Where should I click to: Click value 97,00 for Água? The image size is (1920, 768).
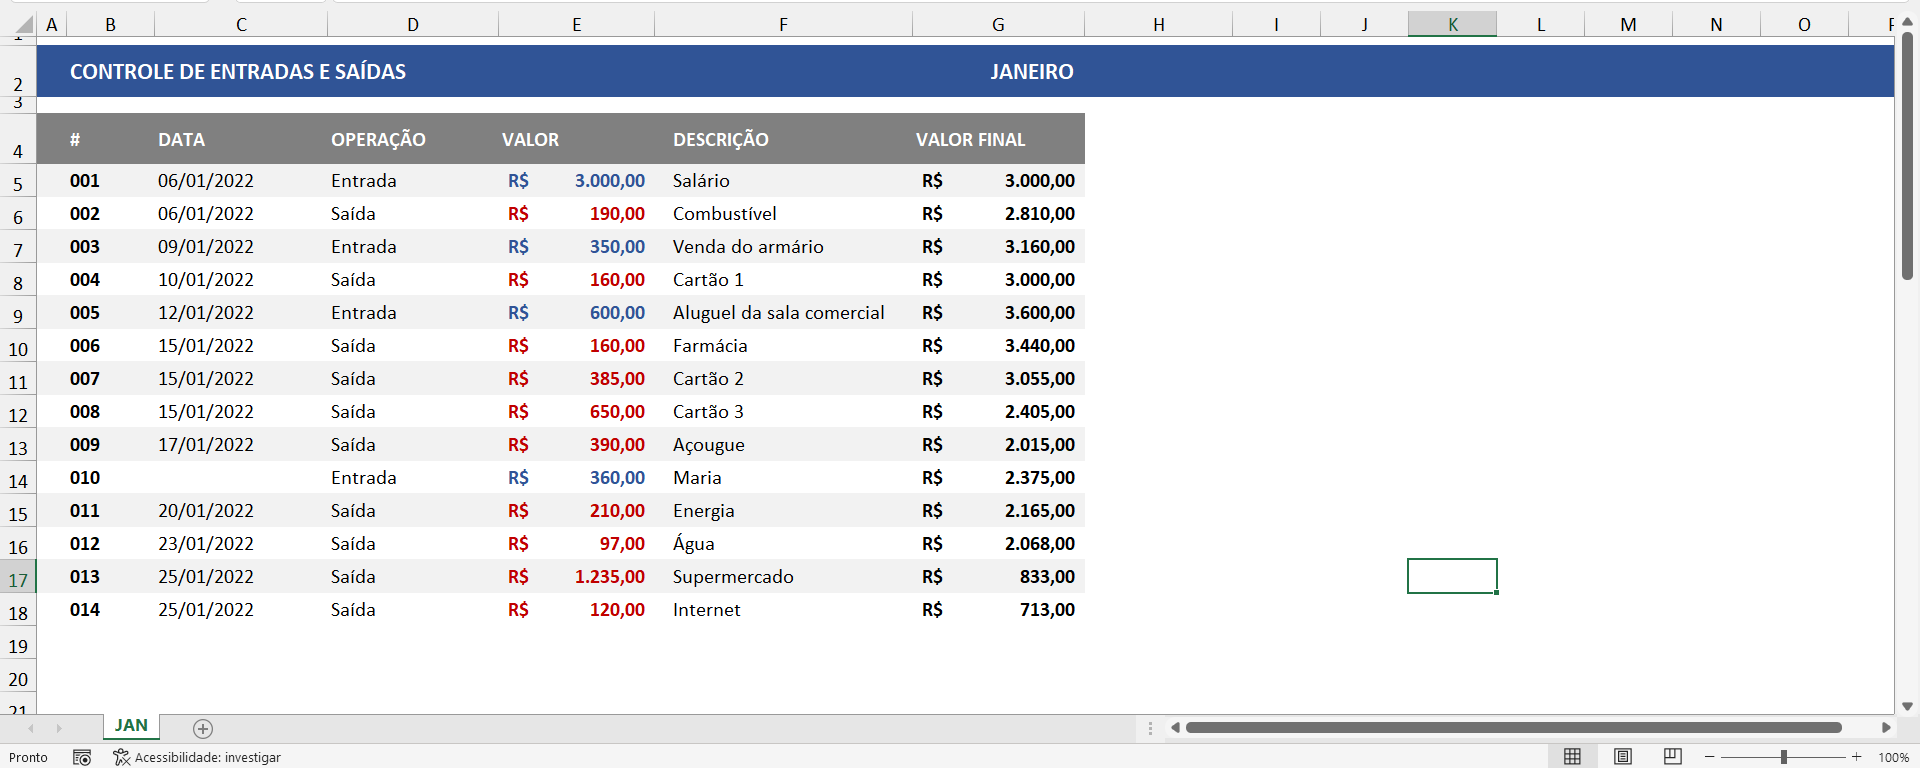coord(576,543)
